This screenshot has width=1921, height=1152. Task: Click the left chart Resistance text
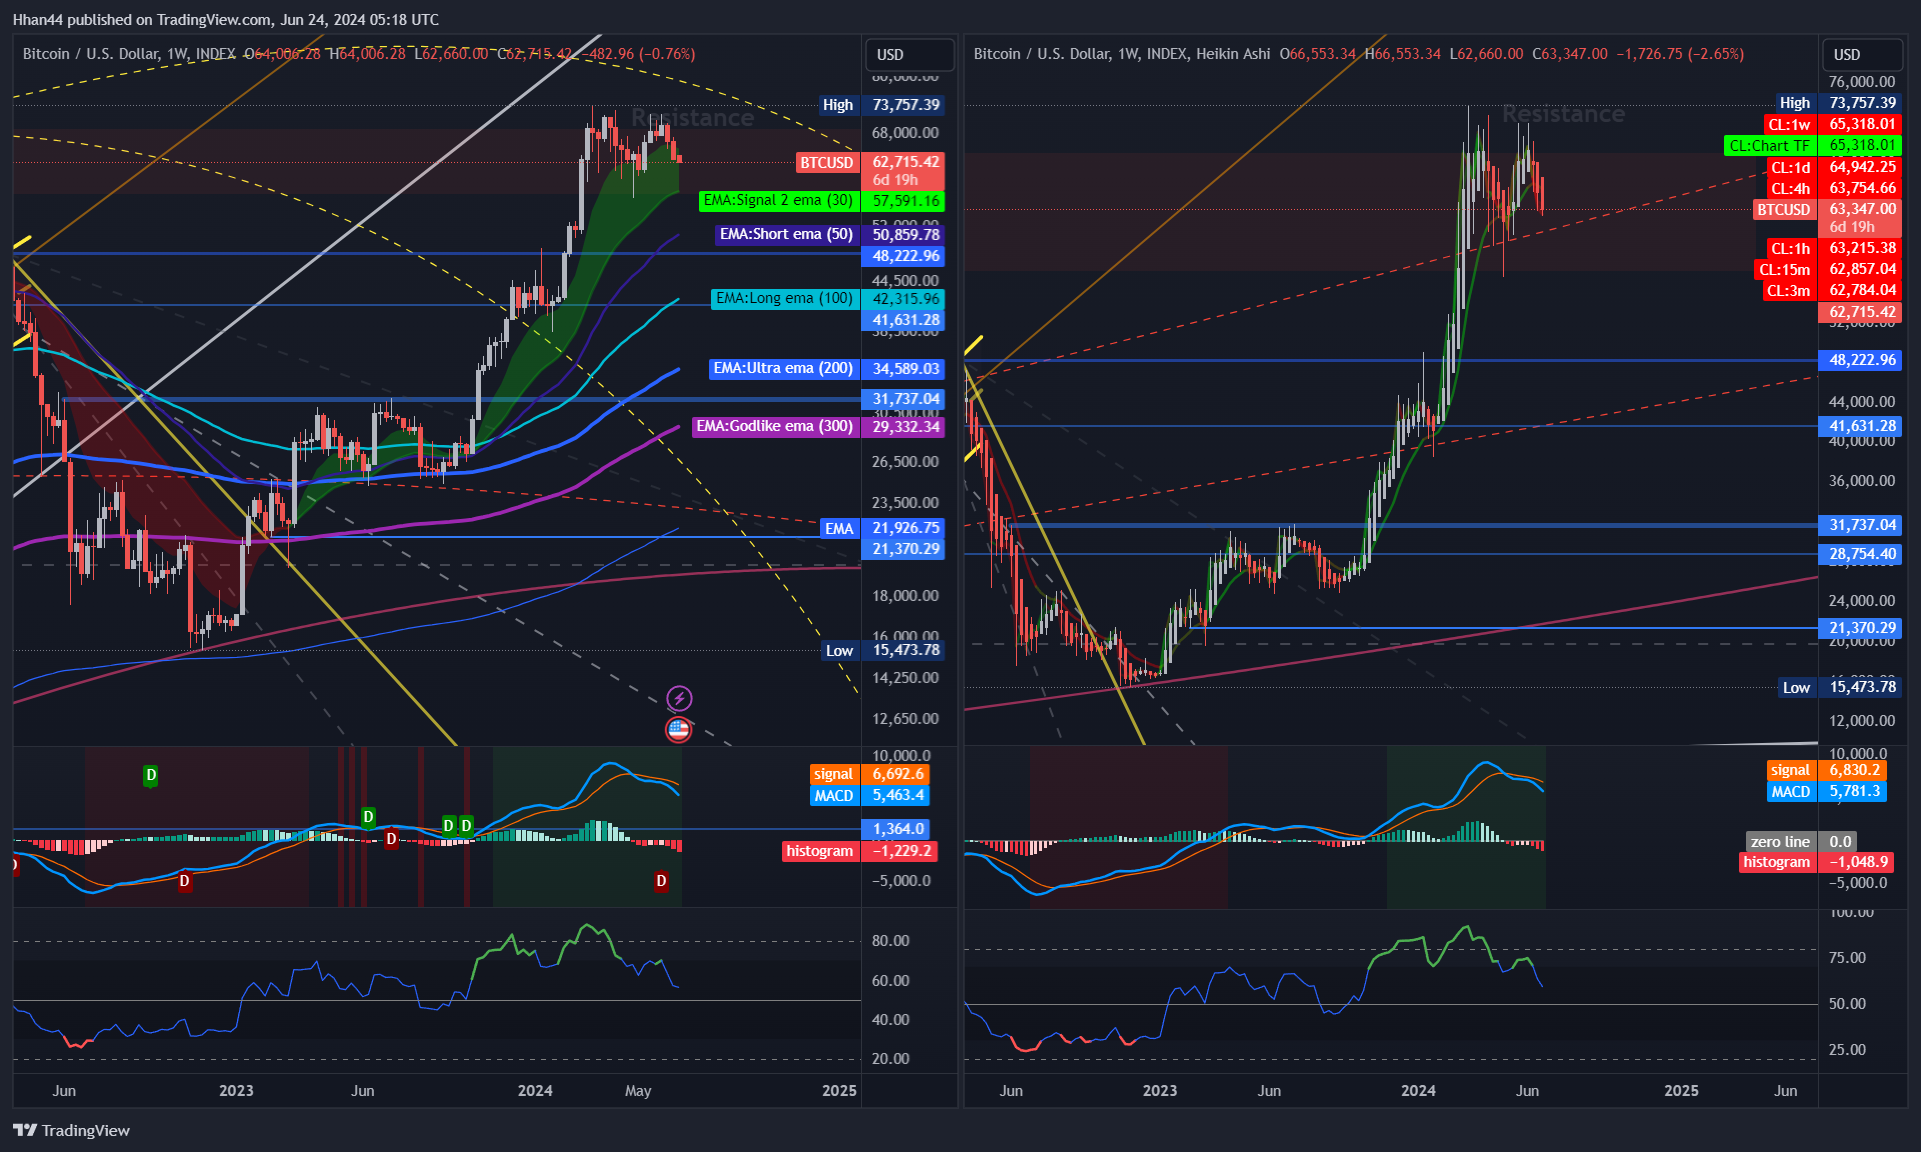click(x=692, y=118)
